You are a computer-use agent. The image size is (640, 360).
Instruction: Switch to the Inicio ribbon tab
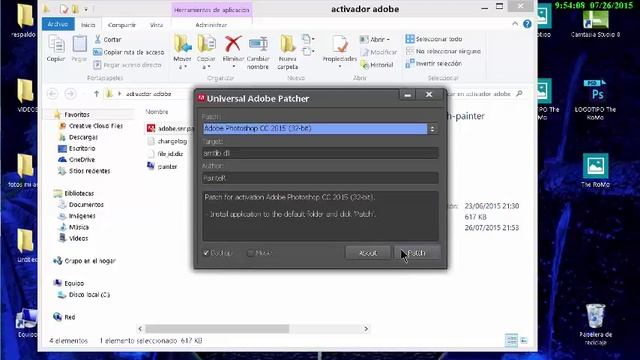[x=88, y=25]
